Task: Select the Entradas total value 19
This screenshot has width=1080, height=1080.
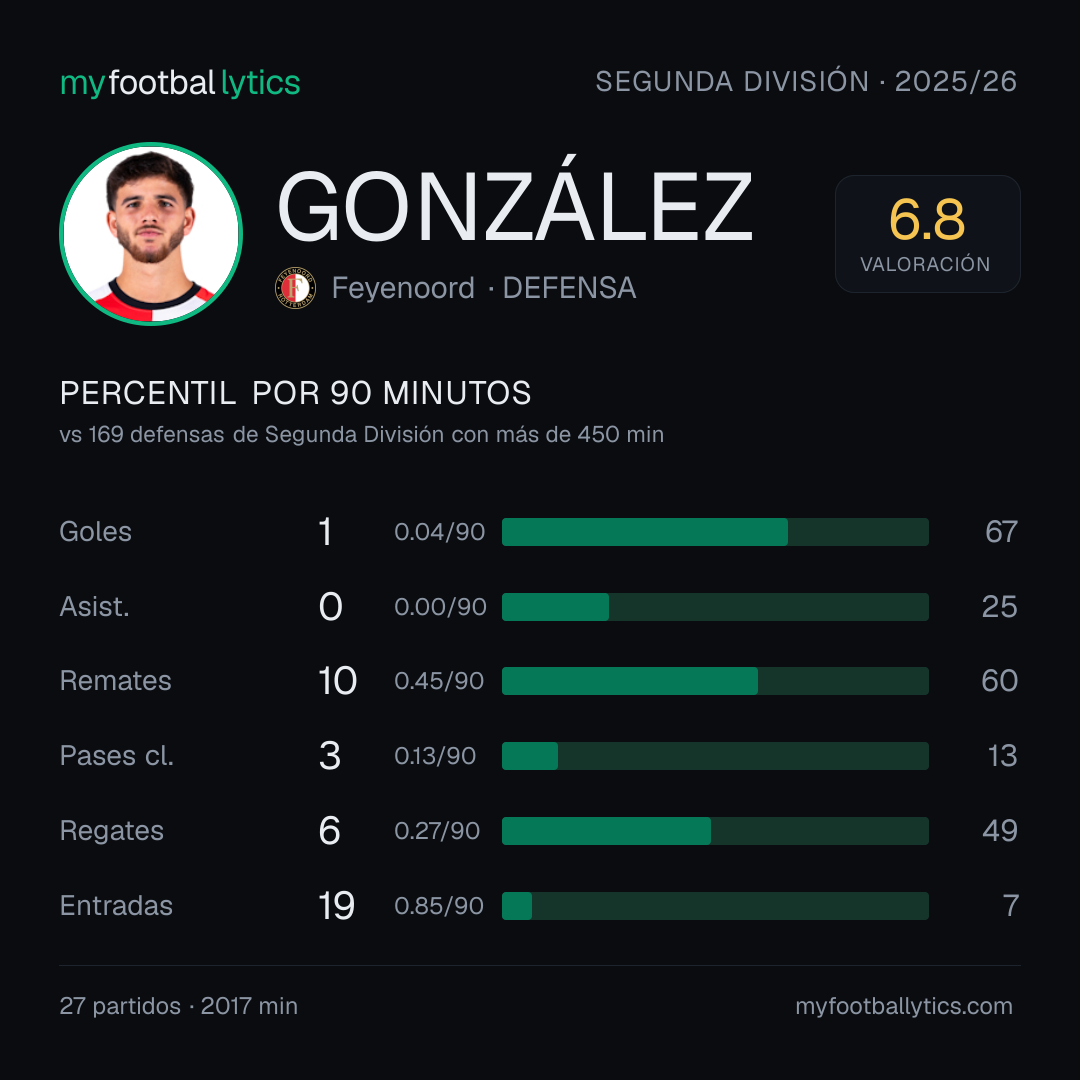Action: 336,906
